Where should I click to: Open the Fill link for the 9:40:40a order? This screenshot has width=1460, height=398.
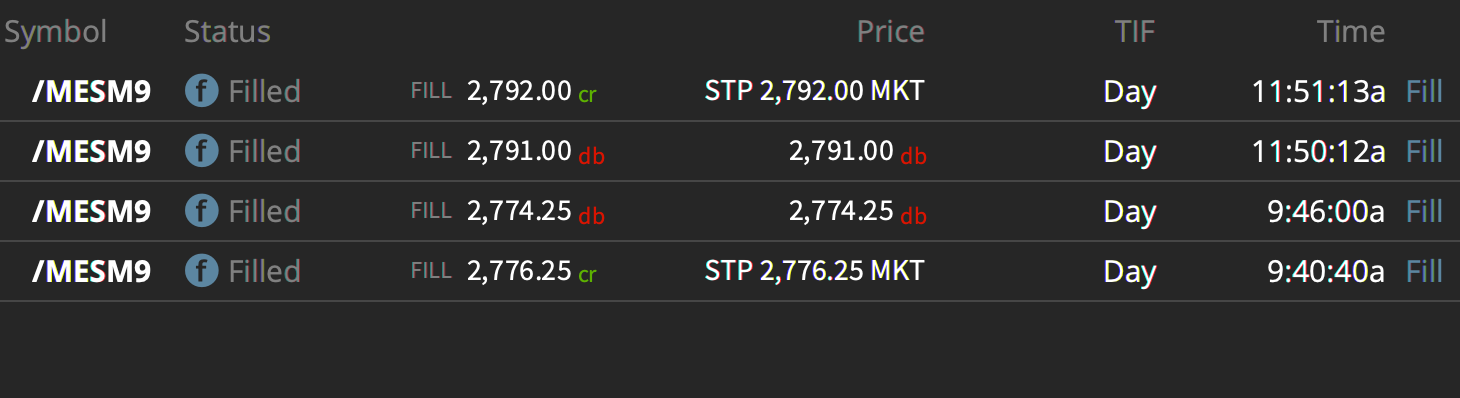[x=1424, y=272]
